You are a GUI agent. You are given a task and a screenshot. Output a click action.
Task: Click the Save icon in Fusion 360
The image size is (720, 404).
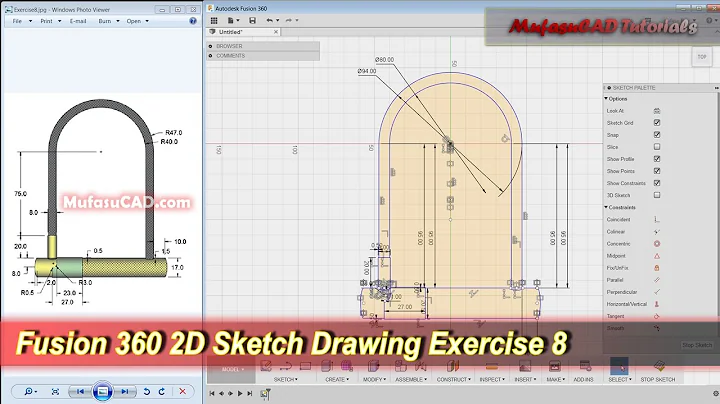point(252,20)
